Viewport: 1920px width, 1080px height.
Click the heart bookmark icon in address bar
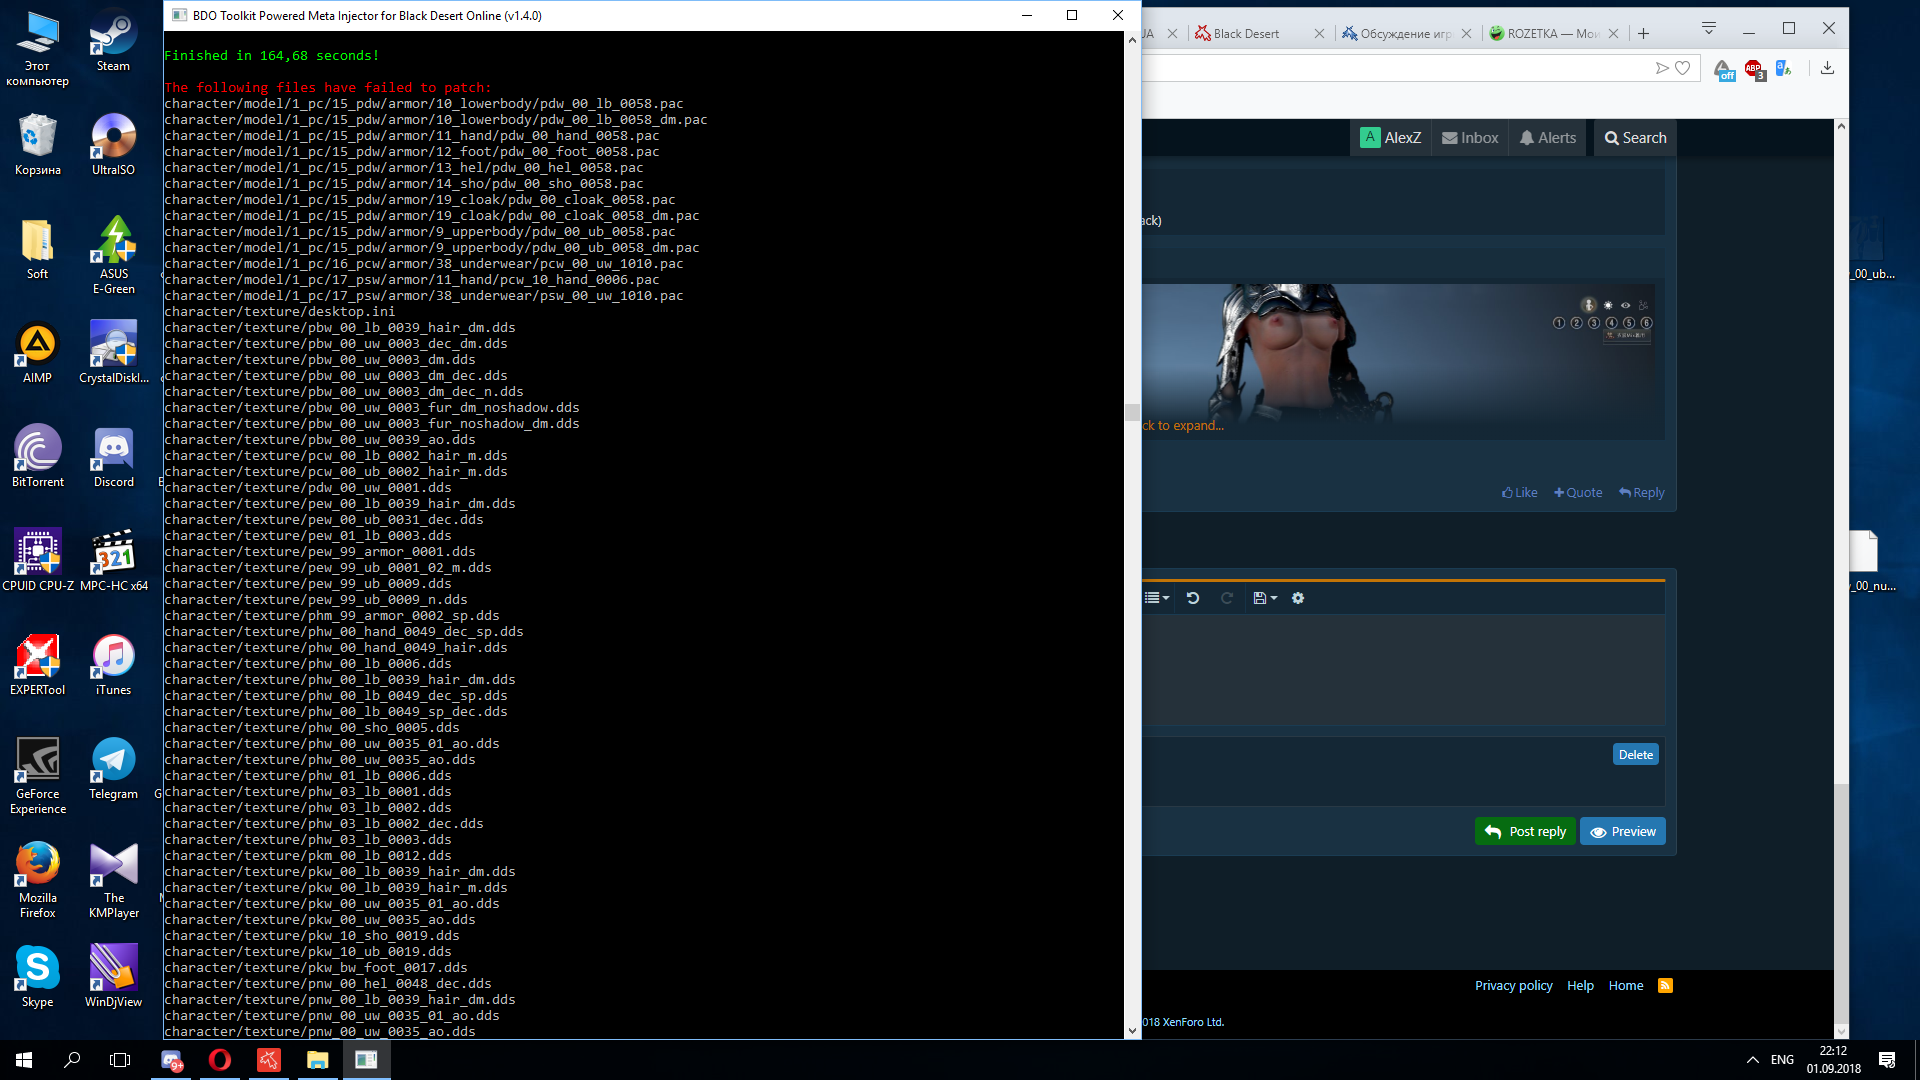[x=1683, y=68]
